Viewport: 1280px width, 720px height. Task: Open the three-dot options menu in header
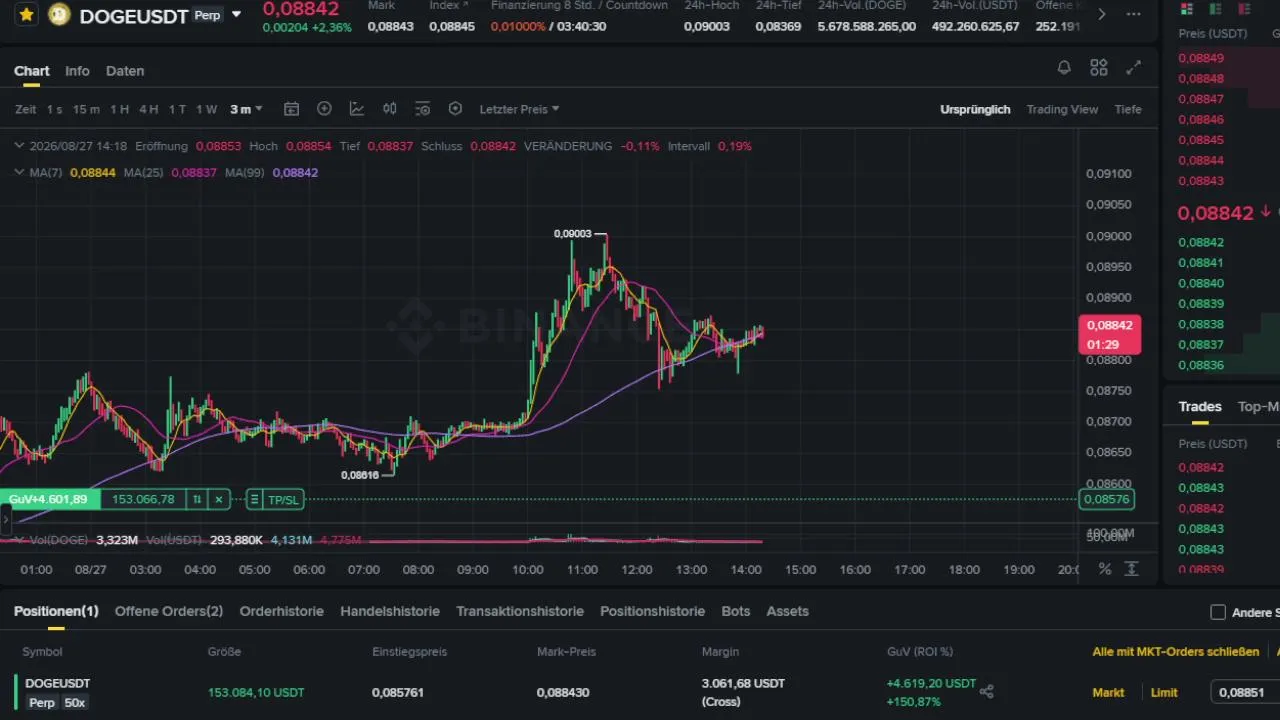tap(1133, 14)
